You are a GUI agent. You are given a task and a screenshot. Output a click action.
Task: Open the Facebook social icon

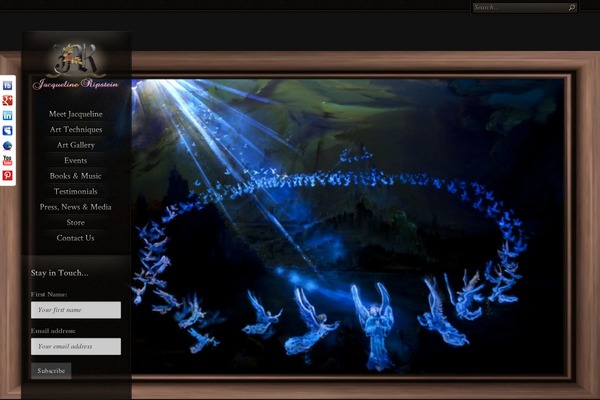click(x=7, y=85)
